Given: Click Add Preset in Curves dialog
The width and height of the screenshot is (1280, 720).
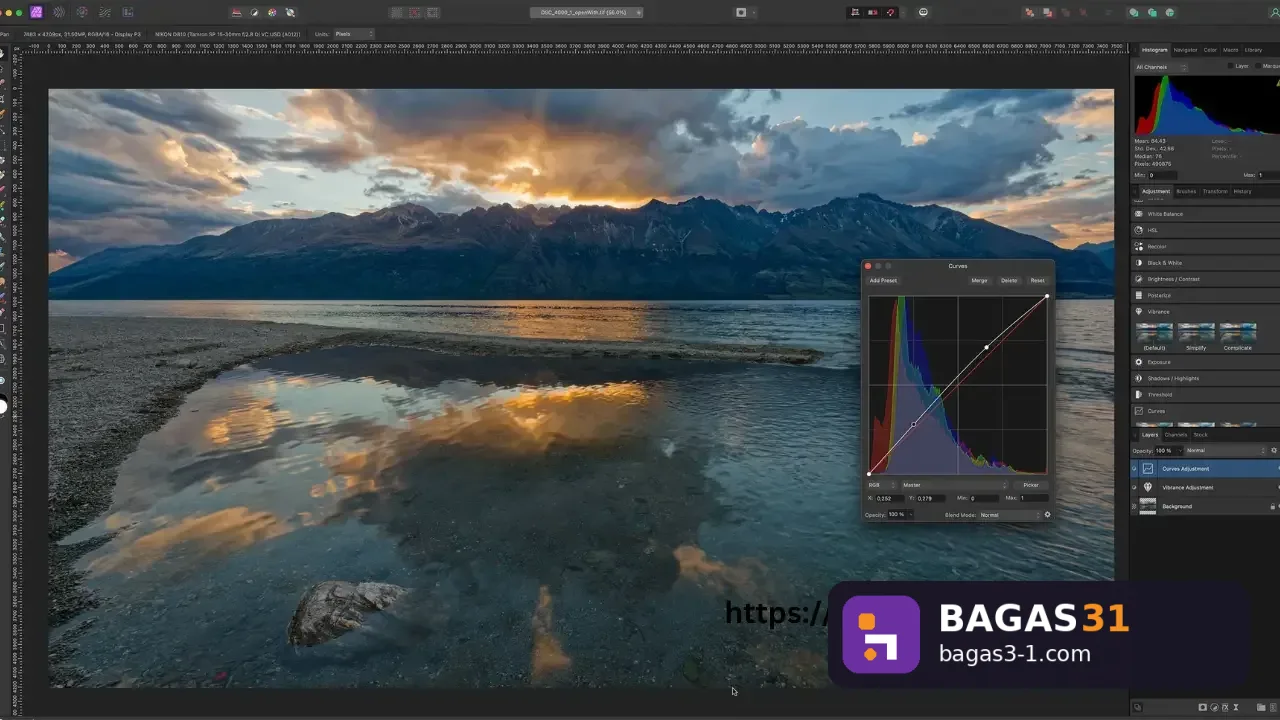Looking at the screenshot, I should click(x=883, y=281).
